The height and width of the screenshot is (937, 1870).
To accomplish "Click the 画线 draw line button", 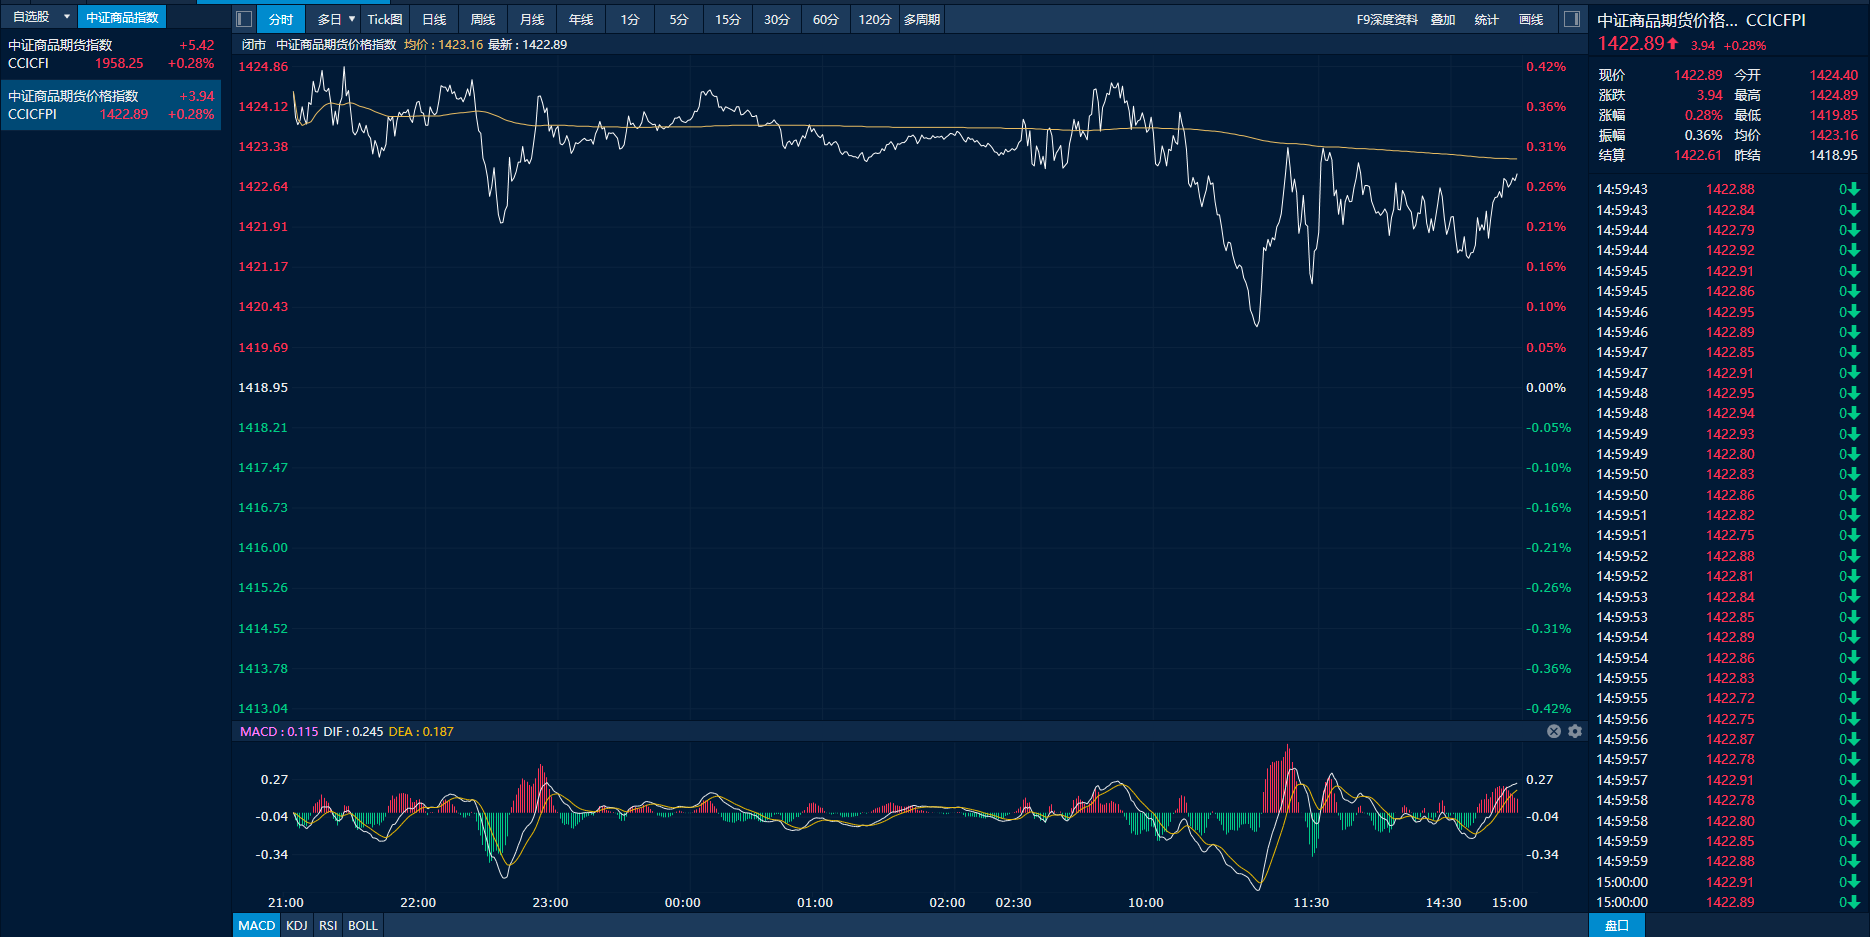I will (1531, 19).
